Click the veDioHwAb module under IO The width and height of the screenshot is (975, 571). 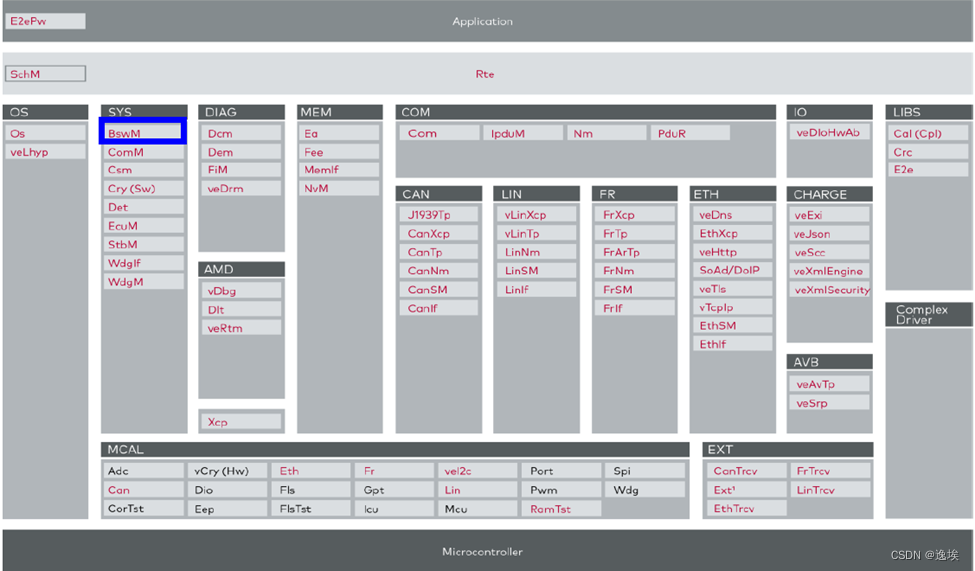(829, 132)
